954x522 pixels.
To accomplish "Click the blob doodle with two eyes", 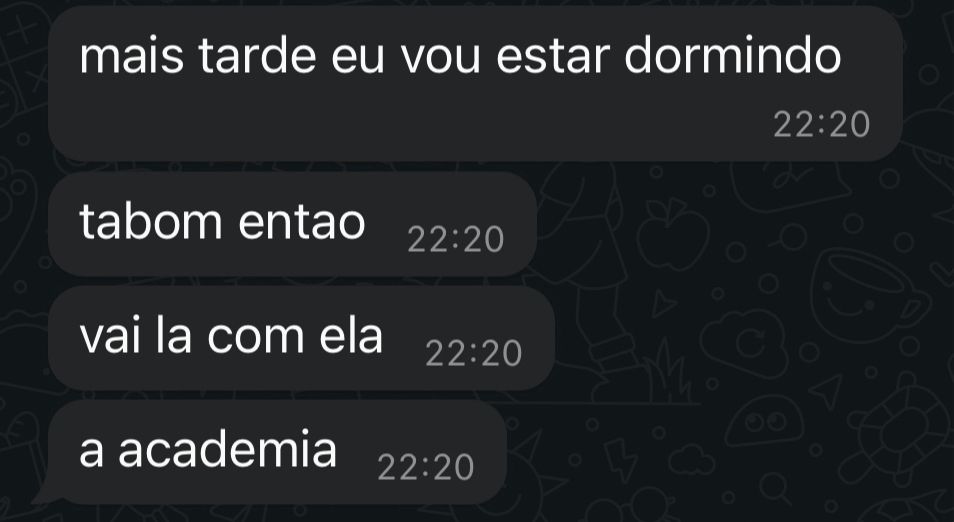I will click(765, 421).
